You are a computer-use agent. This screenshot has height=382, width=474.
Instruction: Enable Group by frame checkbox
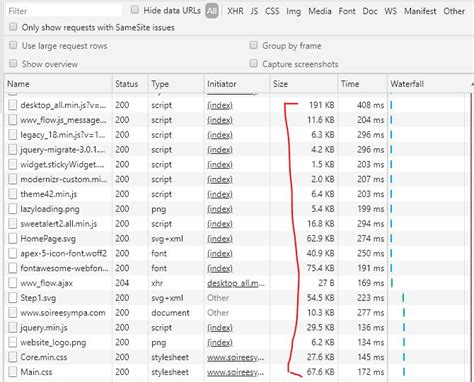254,45
